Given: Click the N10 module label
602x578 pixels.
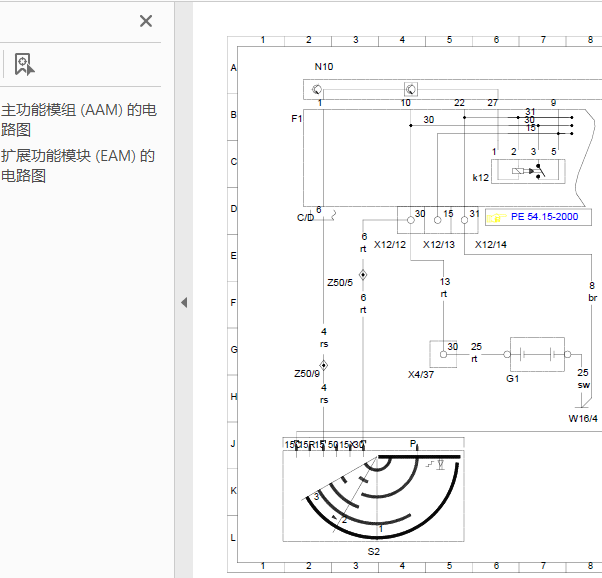Looking at the screenshot, I should coord(324,66).
